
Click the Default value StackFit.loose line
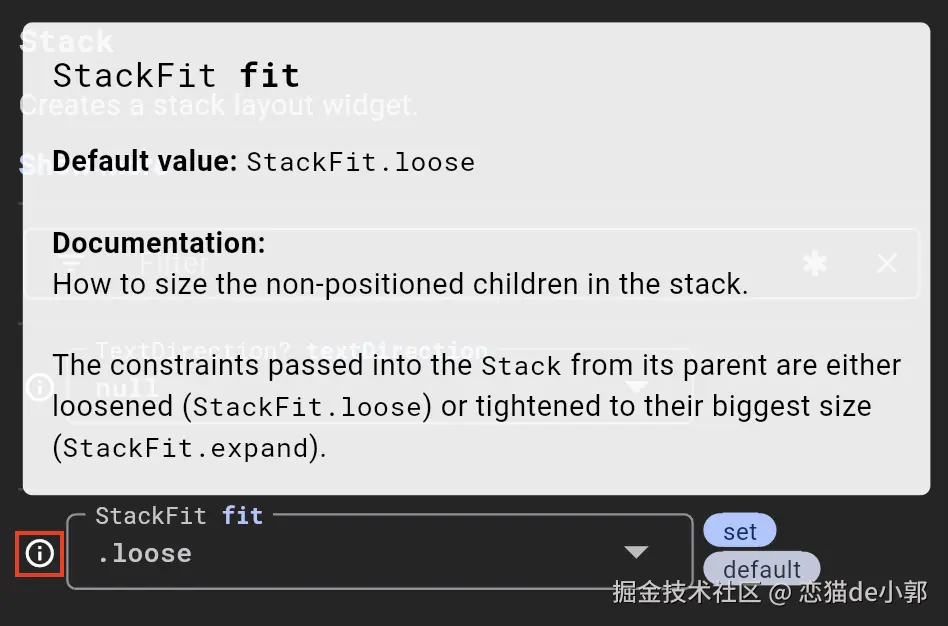click(263, 162)
